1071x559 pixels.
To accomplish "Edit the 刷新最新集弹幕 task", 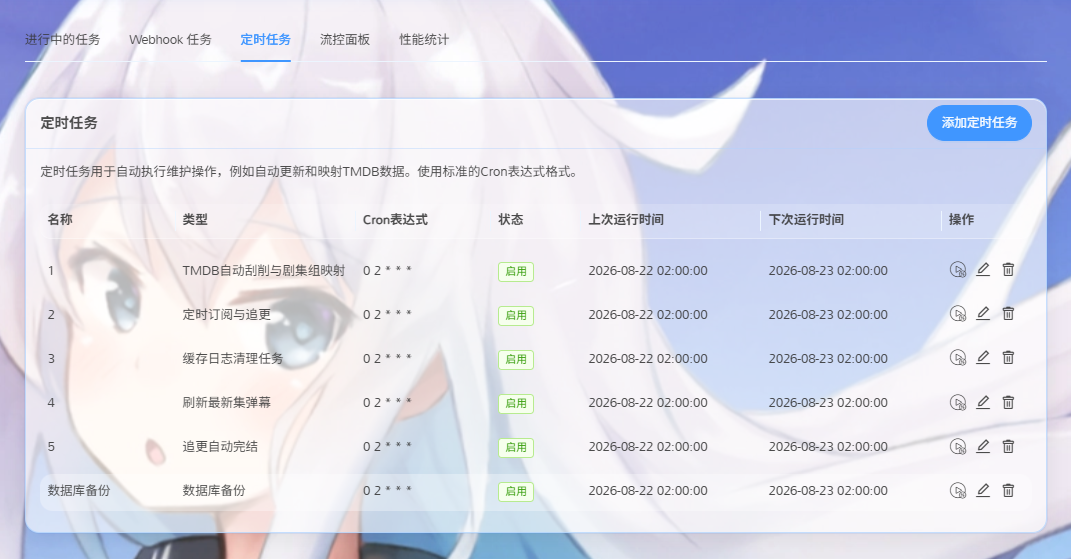I will [x=983, y=403].
